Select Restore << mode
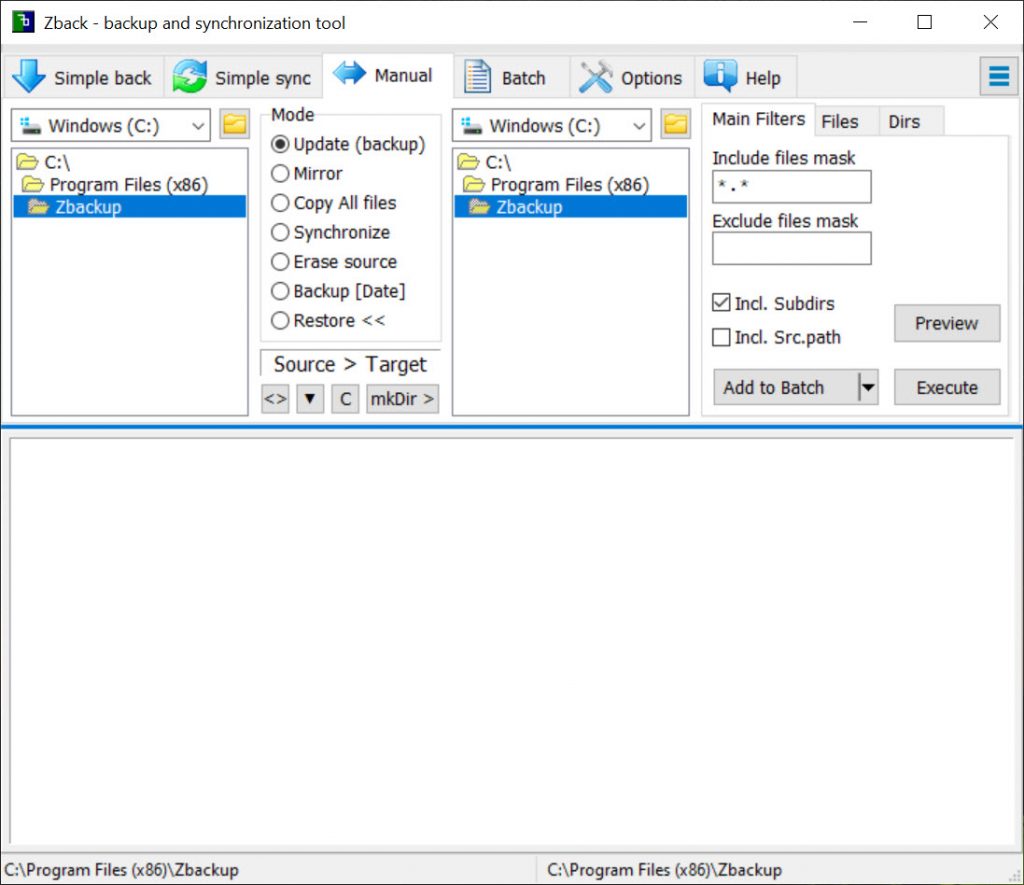Screen dimensions: 1024x885 click(x=328, y=320)
